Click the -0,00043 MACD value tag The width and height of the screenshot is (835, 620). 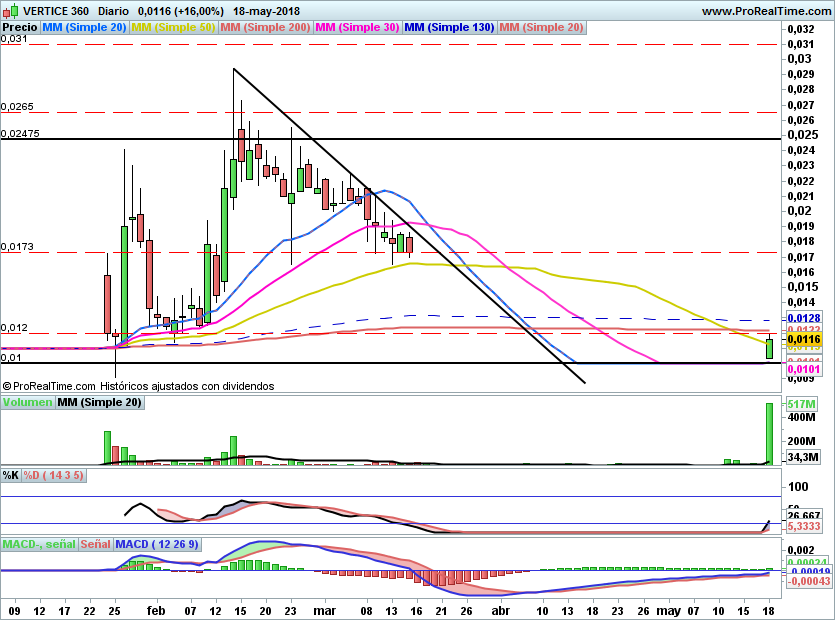coord(808,581)
